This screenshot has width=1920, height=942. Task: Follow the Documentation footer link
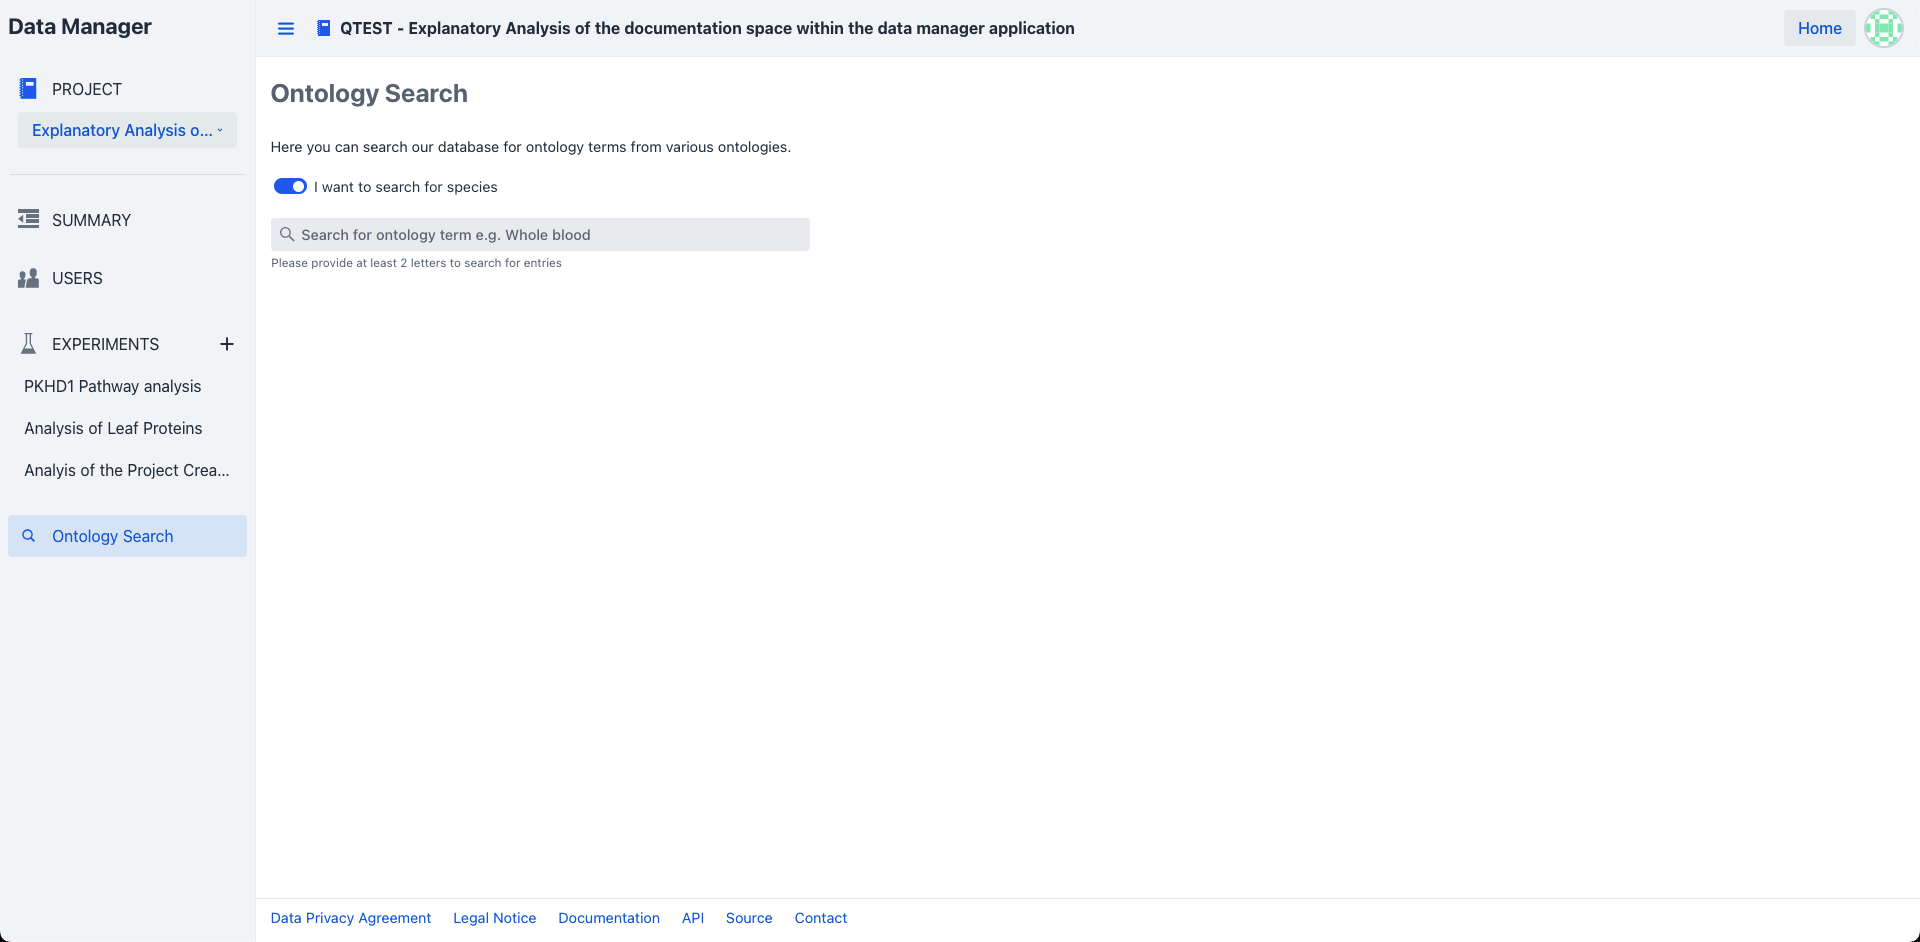coord(608,918)
